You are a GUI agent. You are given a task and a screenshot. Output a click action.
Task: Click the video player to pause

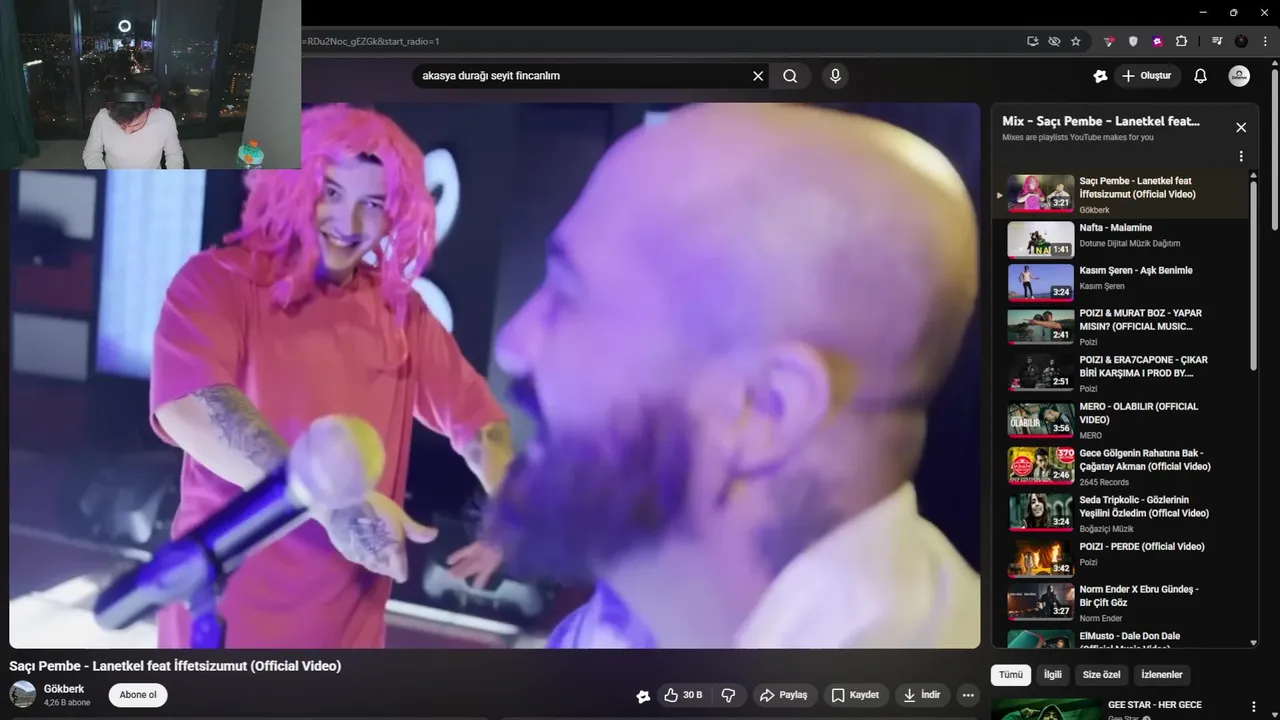pyautogui.click(x=495, y=375)
